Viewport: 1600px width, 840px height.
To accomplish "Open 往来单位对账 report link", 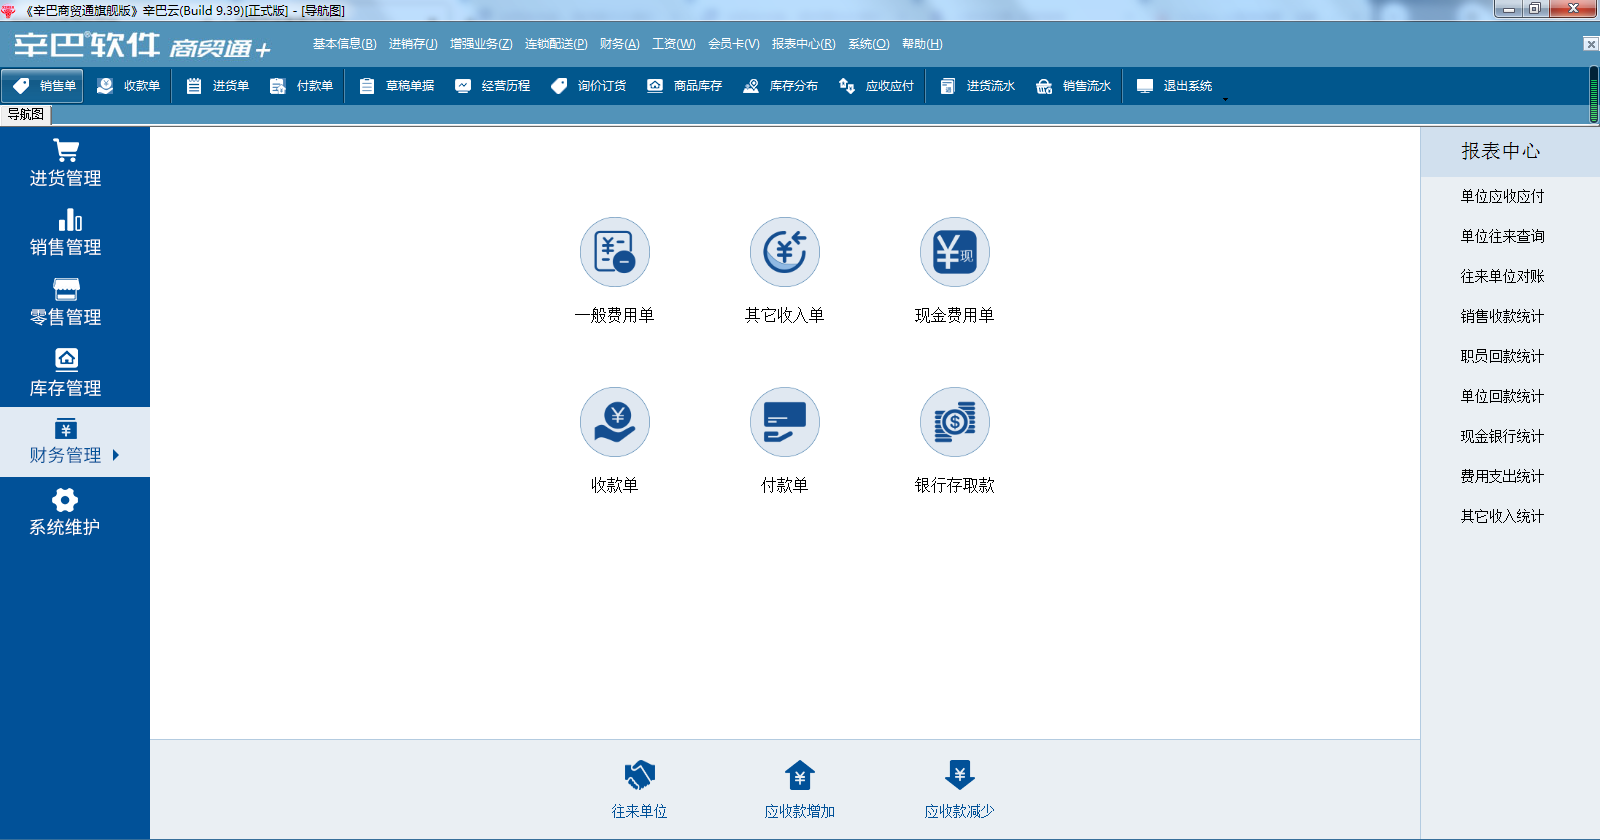I will tap(1502, 276).
